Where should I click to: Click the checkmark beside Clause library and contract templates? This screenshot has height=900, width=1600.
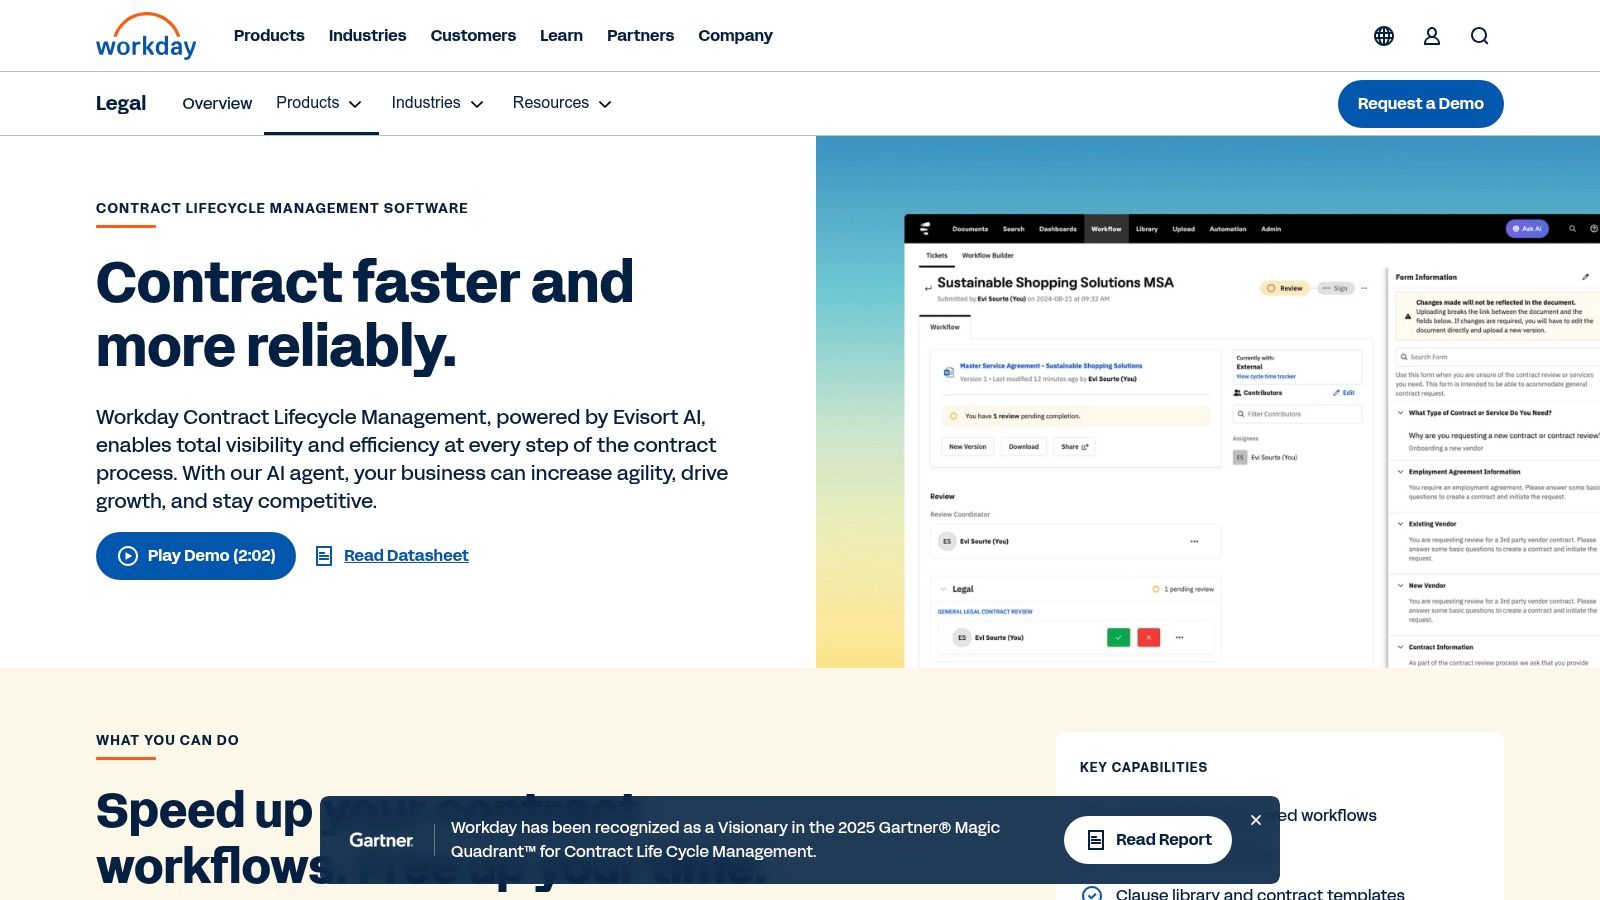tap(1092, 894)
